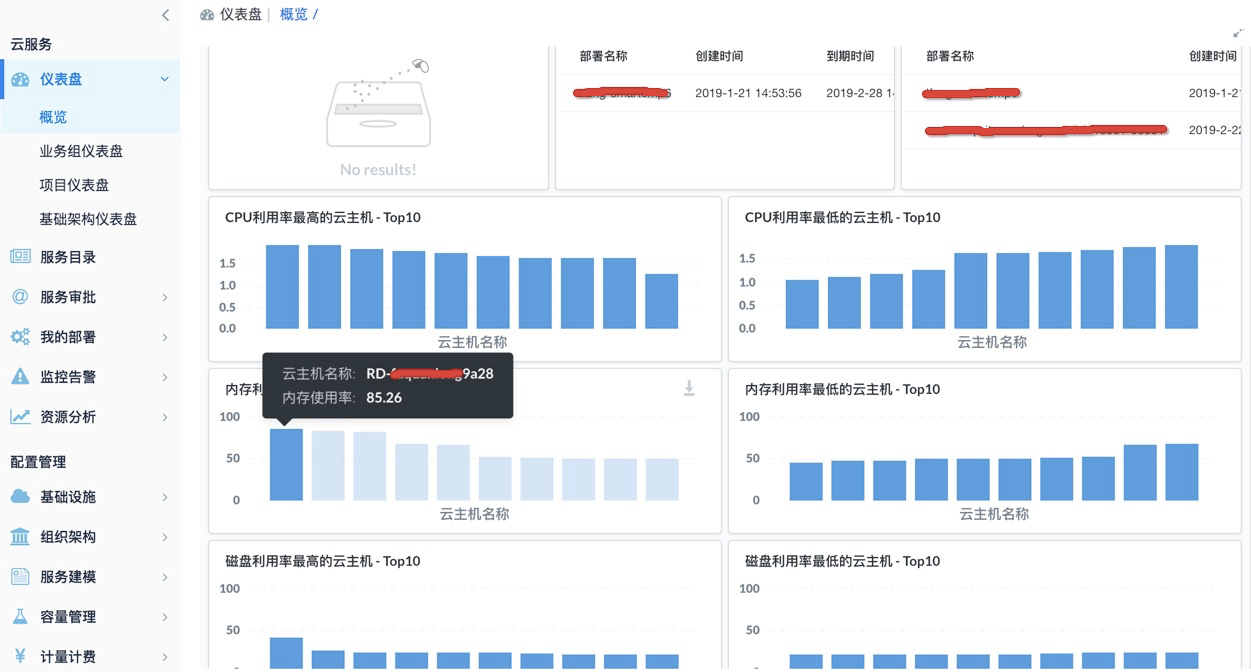Click the 容量管理 flask icon
Image resolution: width=1251 pixels, height=672 pixels.
coord(20,617)
